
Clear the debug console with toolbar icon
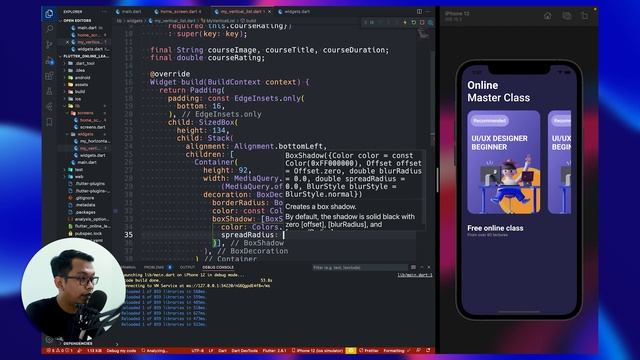[x=413, y=267]
